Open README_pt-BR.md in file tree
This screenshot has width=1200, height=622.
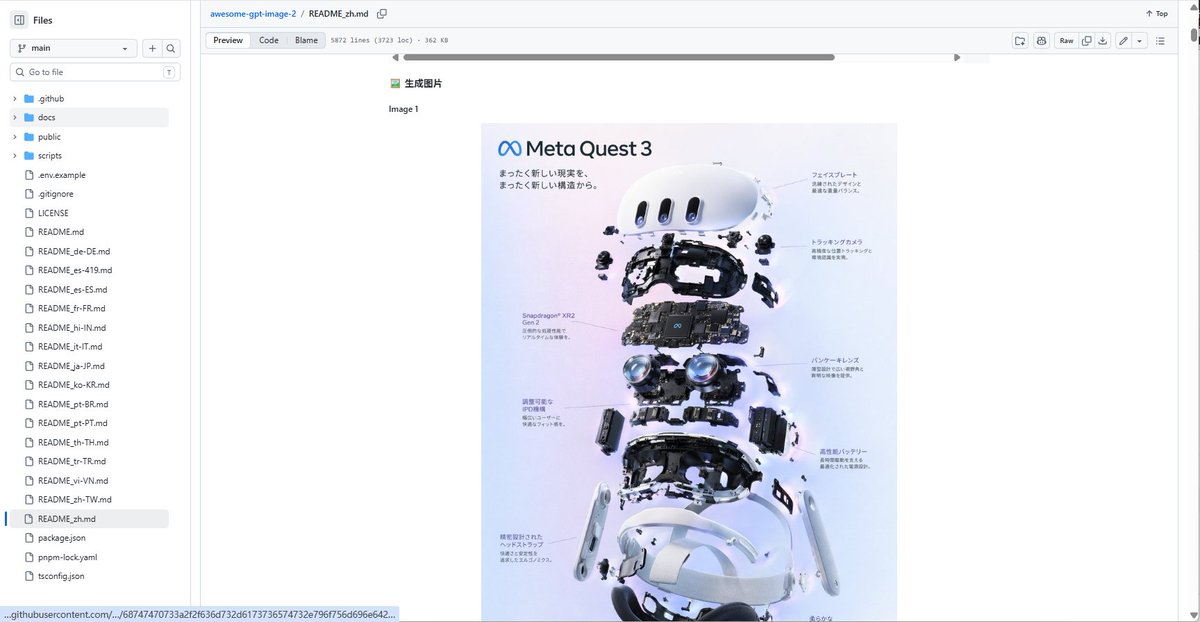tap(73, 404)
